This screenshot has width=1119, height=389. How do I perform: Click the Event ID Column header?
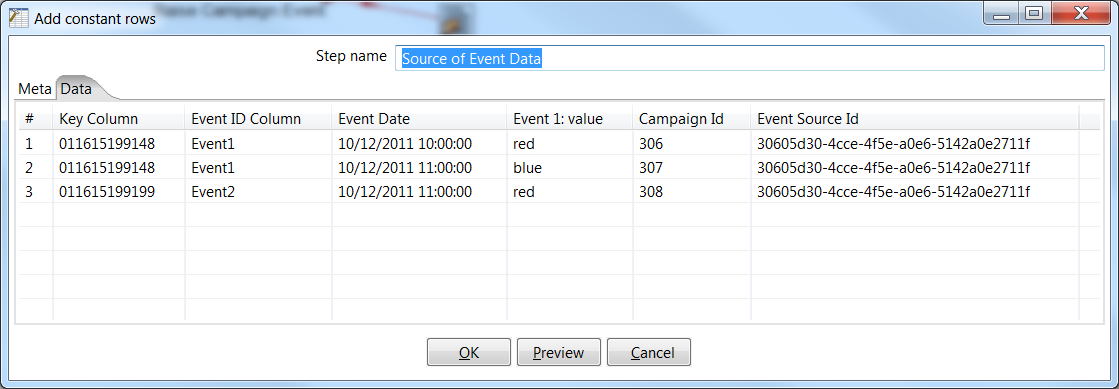click(258, 119)
